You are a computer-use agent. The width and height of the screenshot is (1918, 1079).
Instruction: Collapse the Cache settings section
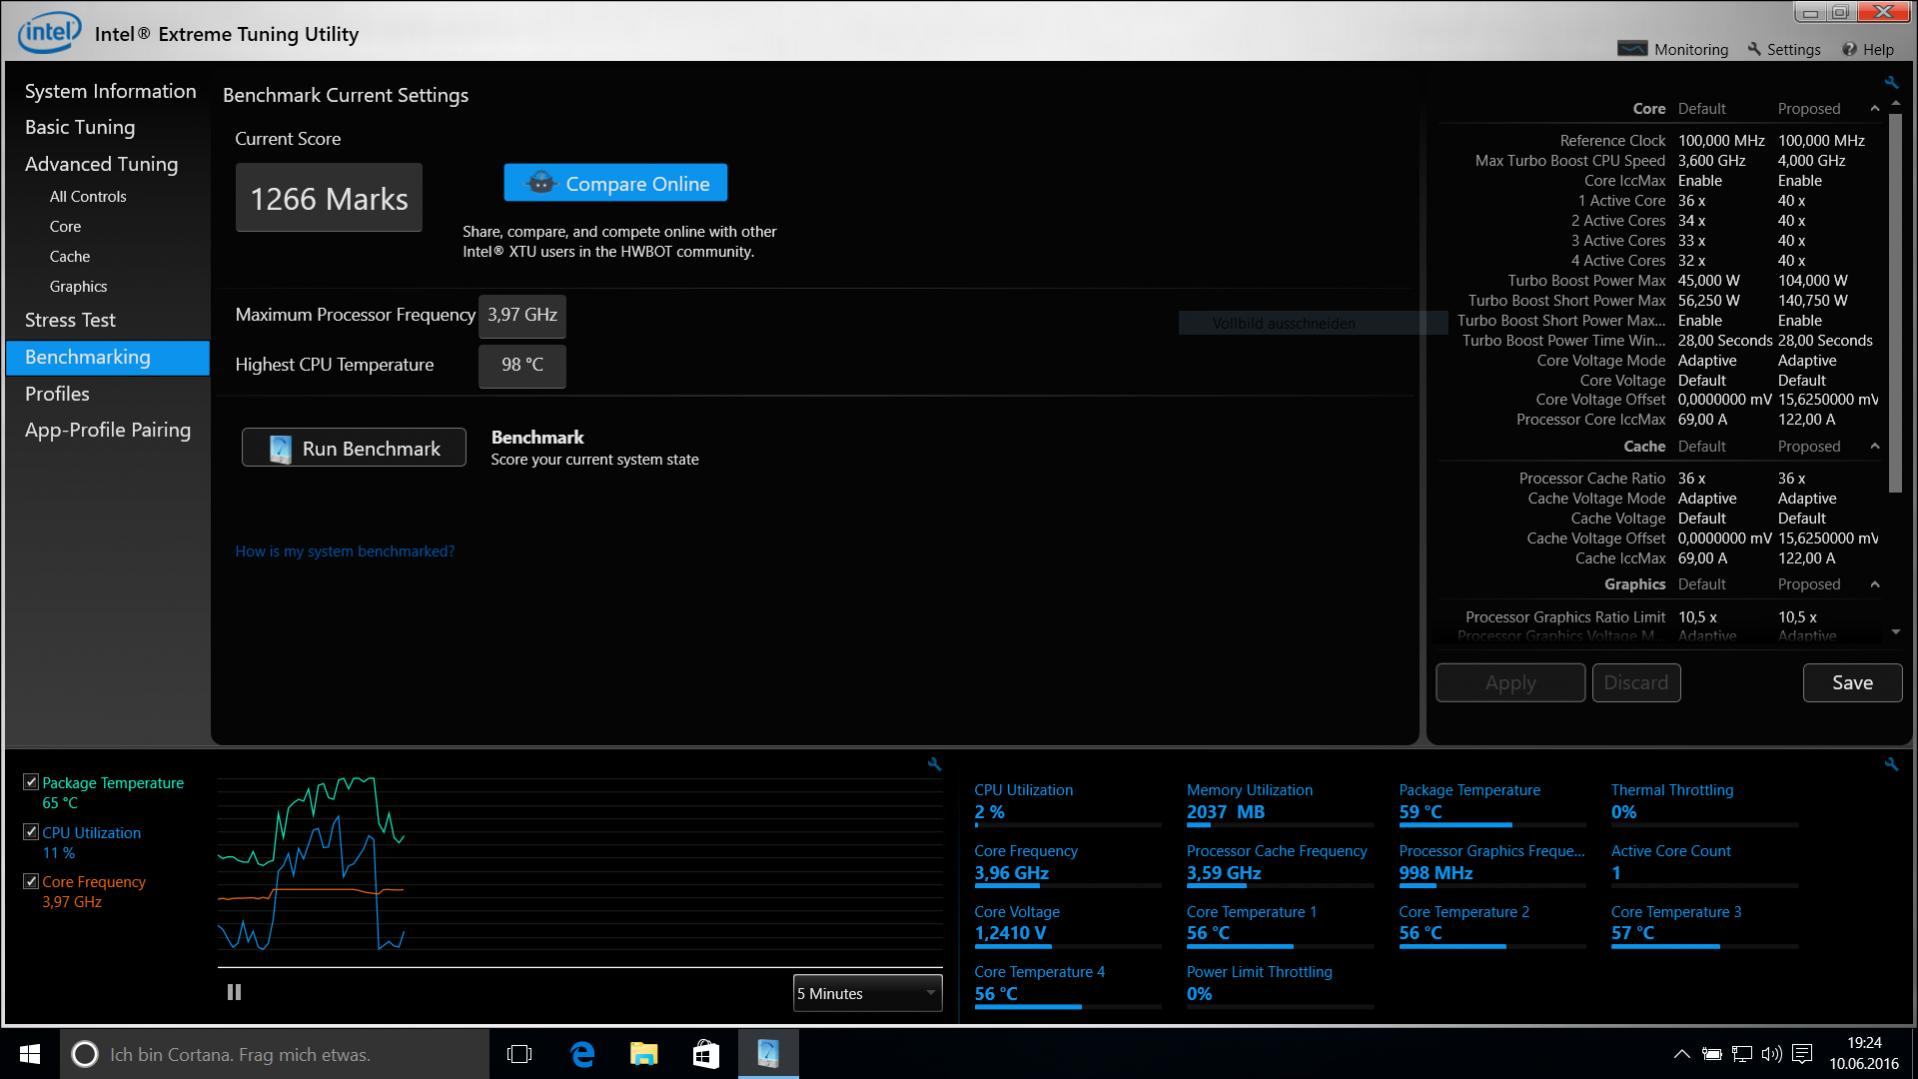[1875, 446]
